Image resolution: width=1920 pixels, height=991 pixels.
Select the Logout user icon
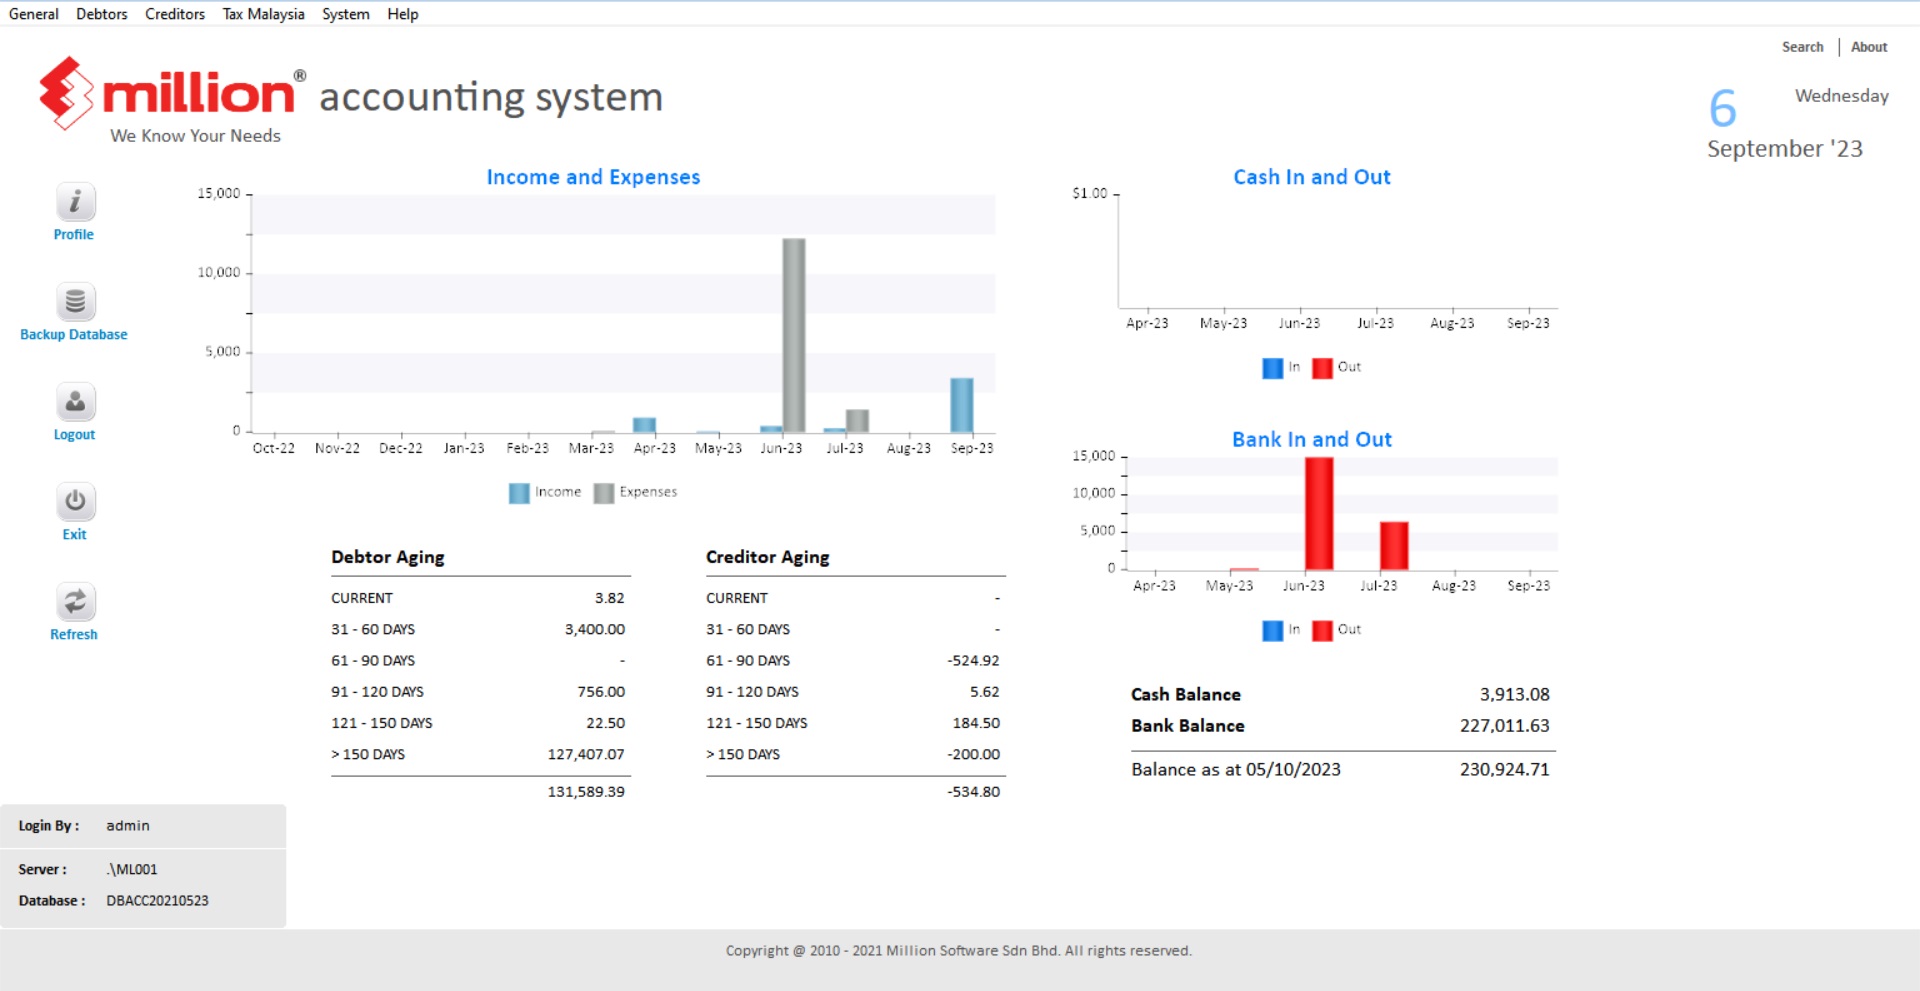tap(74, 401)
